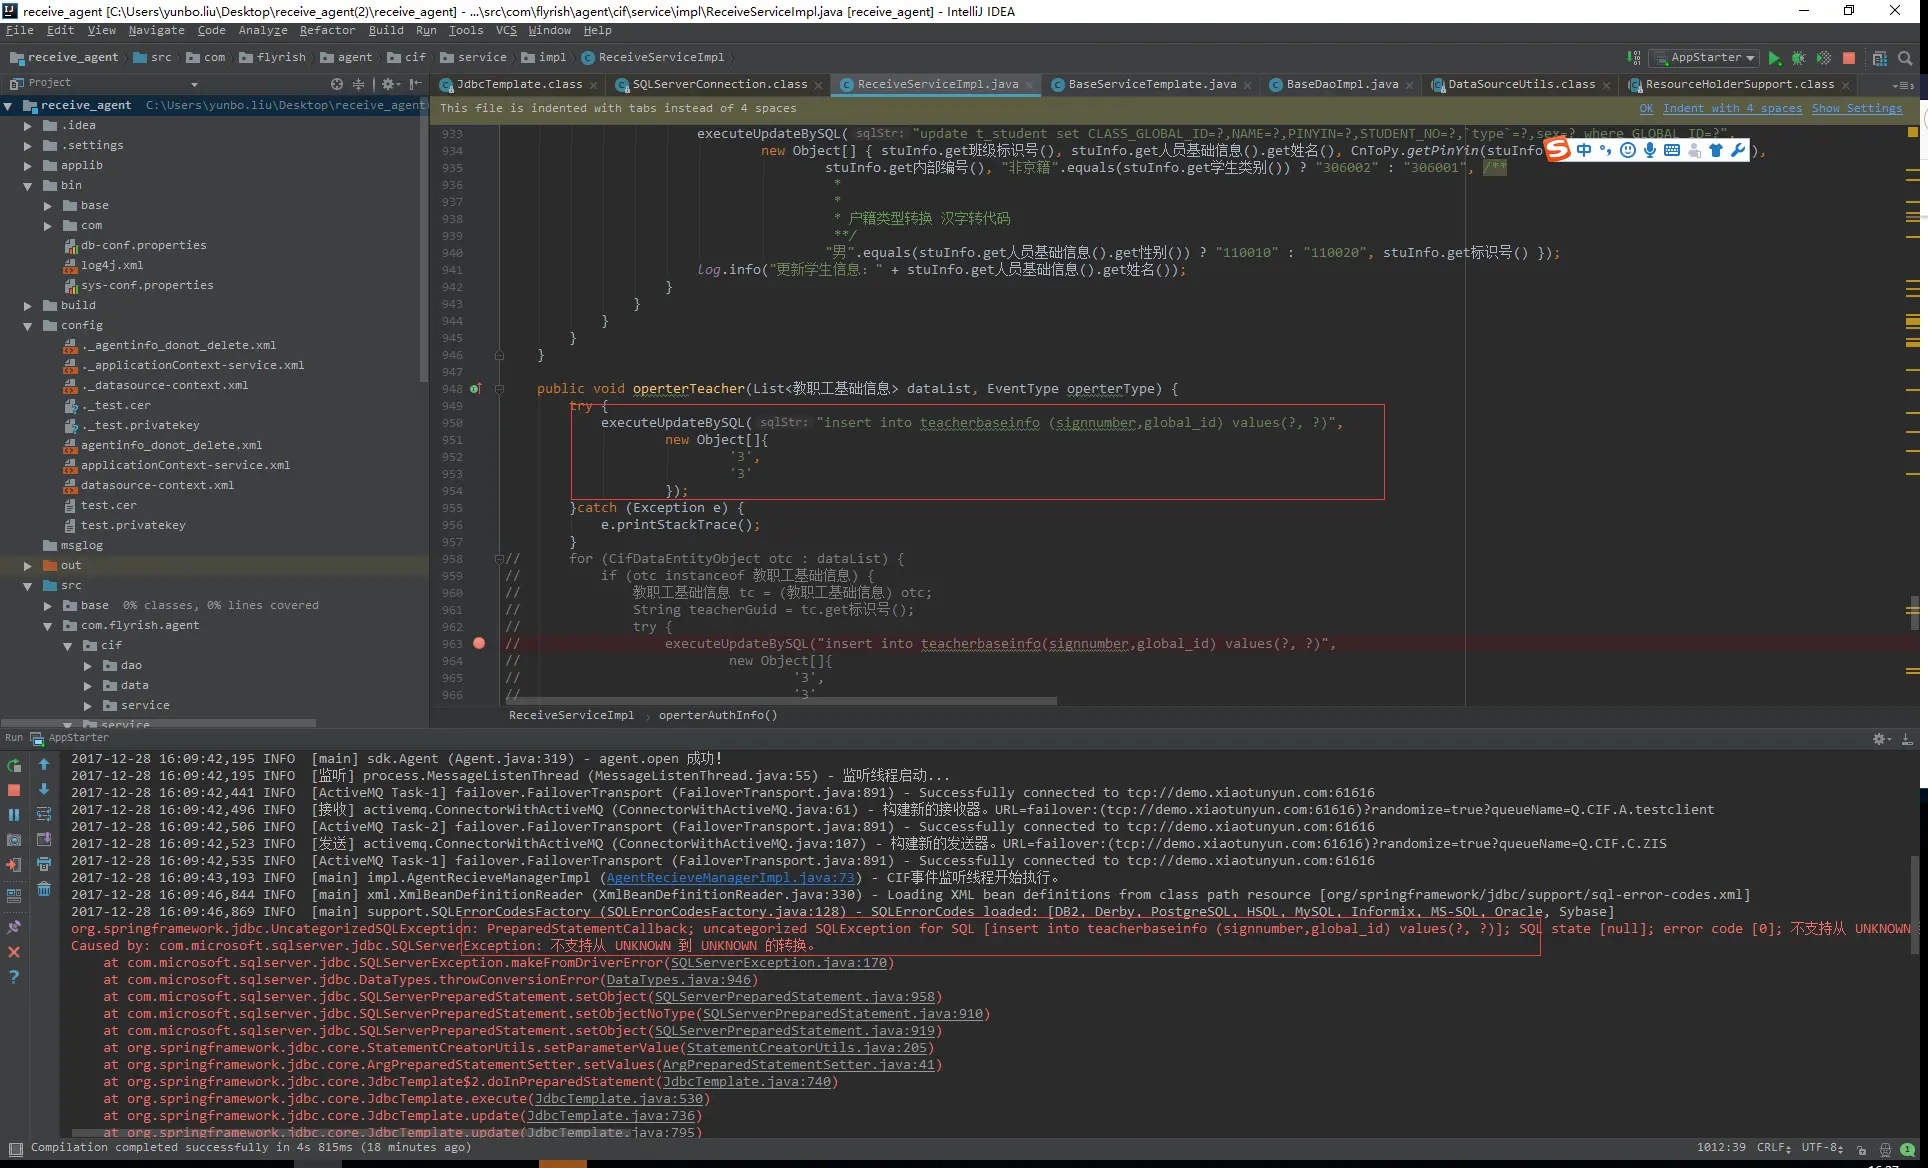Click the Clear All trash icon
This screenshot has width=1928, height=1168.
coord(44,889)
